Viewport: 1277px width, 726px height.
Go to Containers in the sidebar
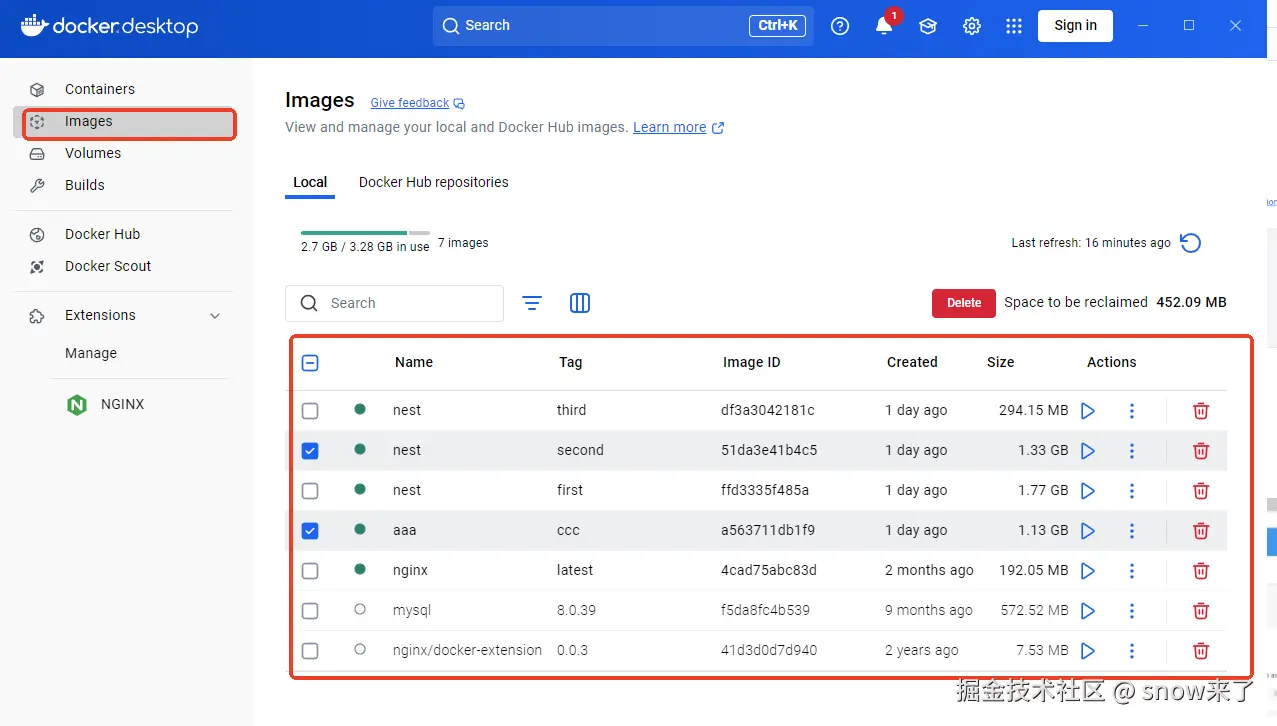123,89
